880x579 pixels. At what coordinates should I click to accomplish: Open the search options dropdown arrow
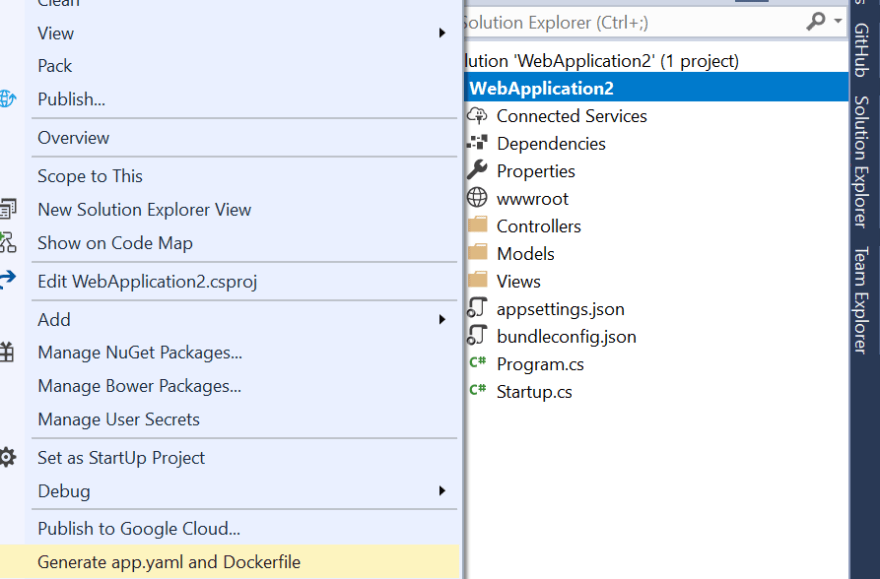pos(838,21)
